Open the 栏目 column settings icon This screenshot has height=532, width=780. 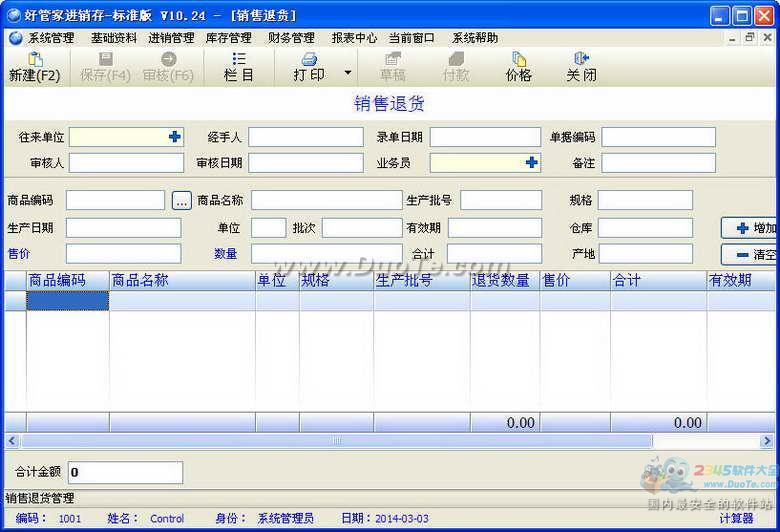pos(239,59)
